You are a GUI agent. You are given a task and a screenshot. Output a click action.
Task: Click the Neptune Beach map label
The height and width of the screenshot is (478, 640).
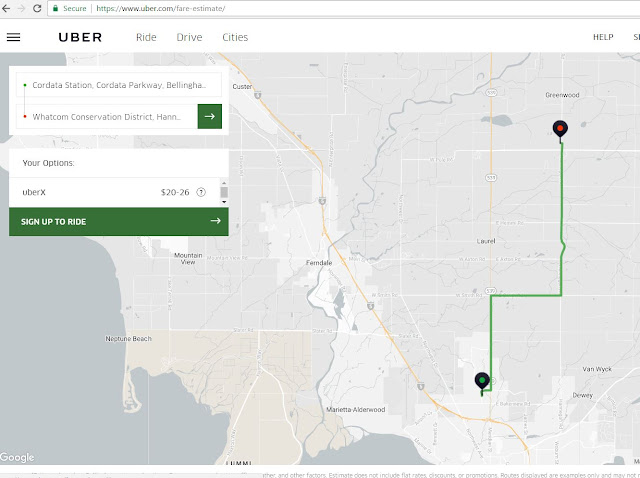[129, 339]
